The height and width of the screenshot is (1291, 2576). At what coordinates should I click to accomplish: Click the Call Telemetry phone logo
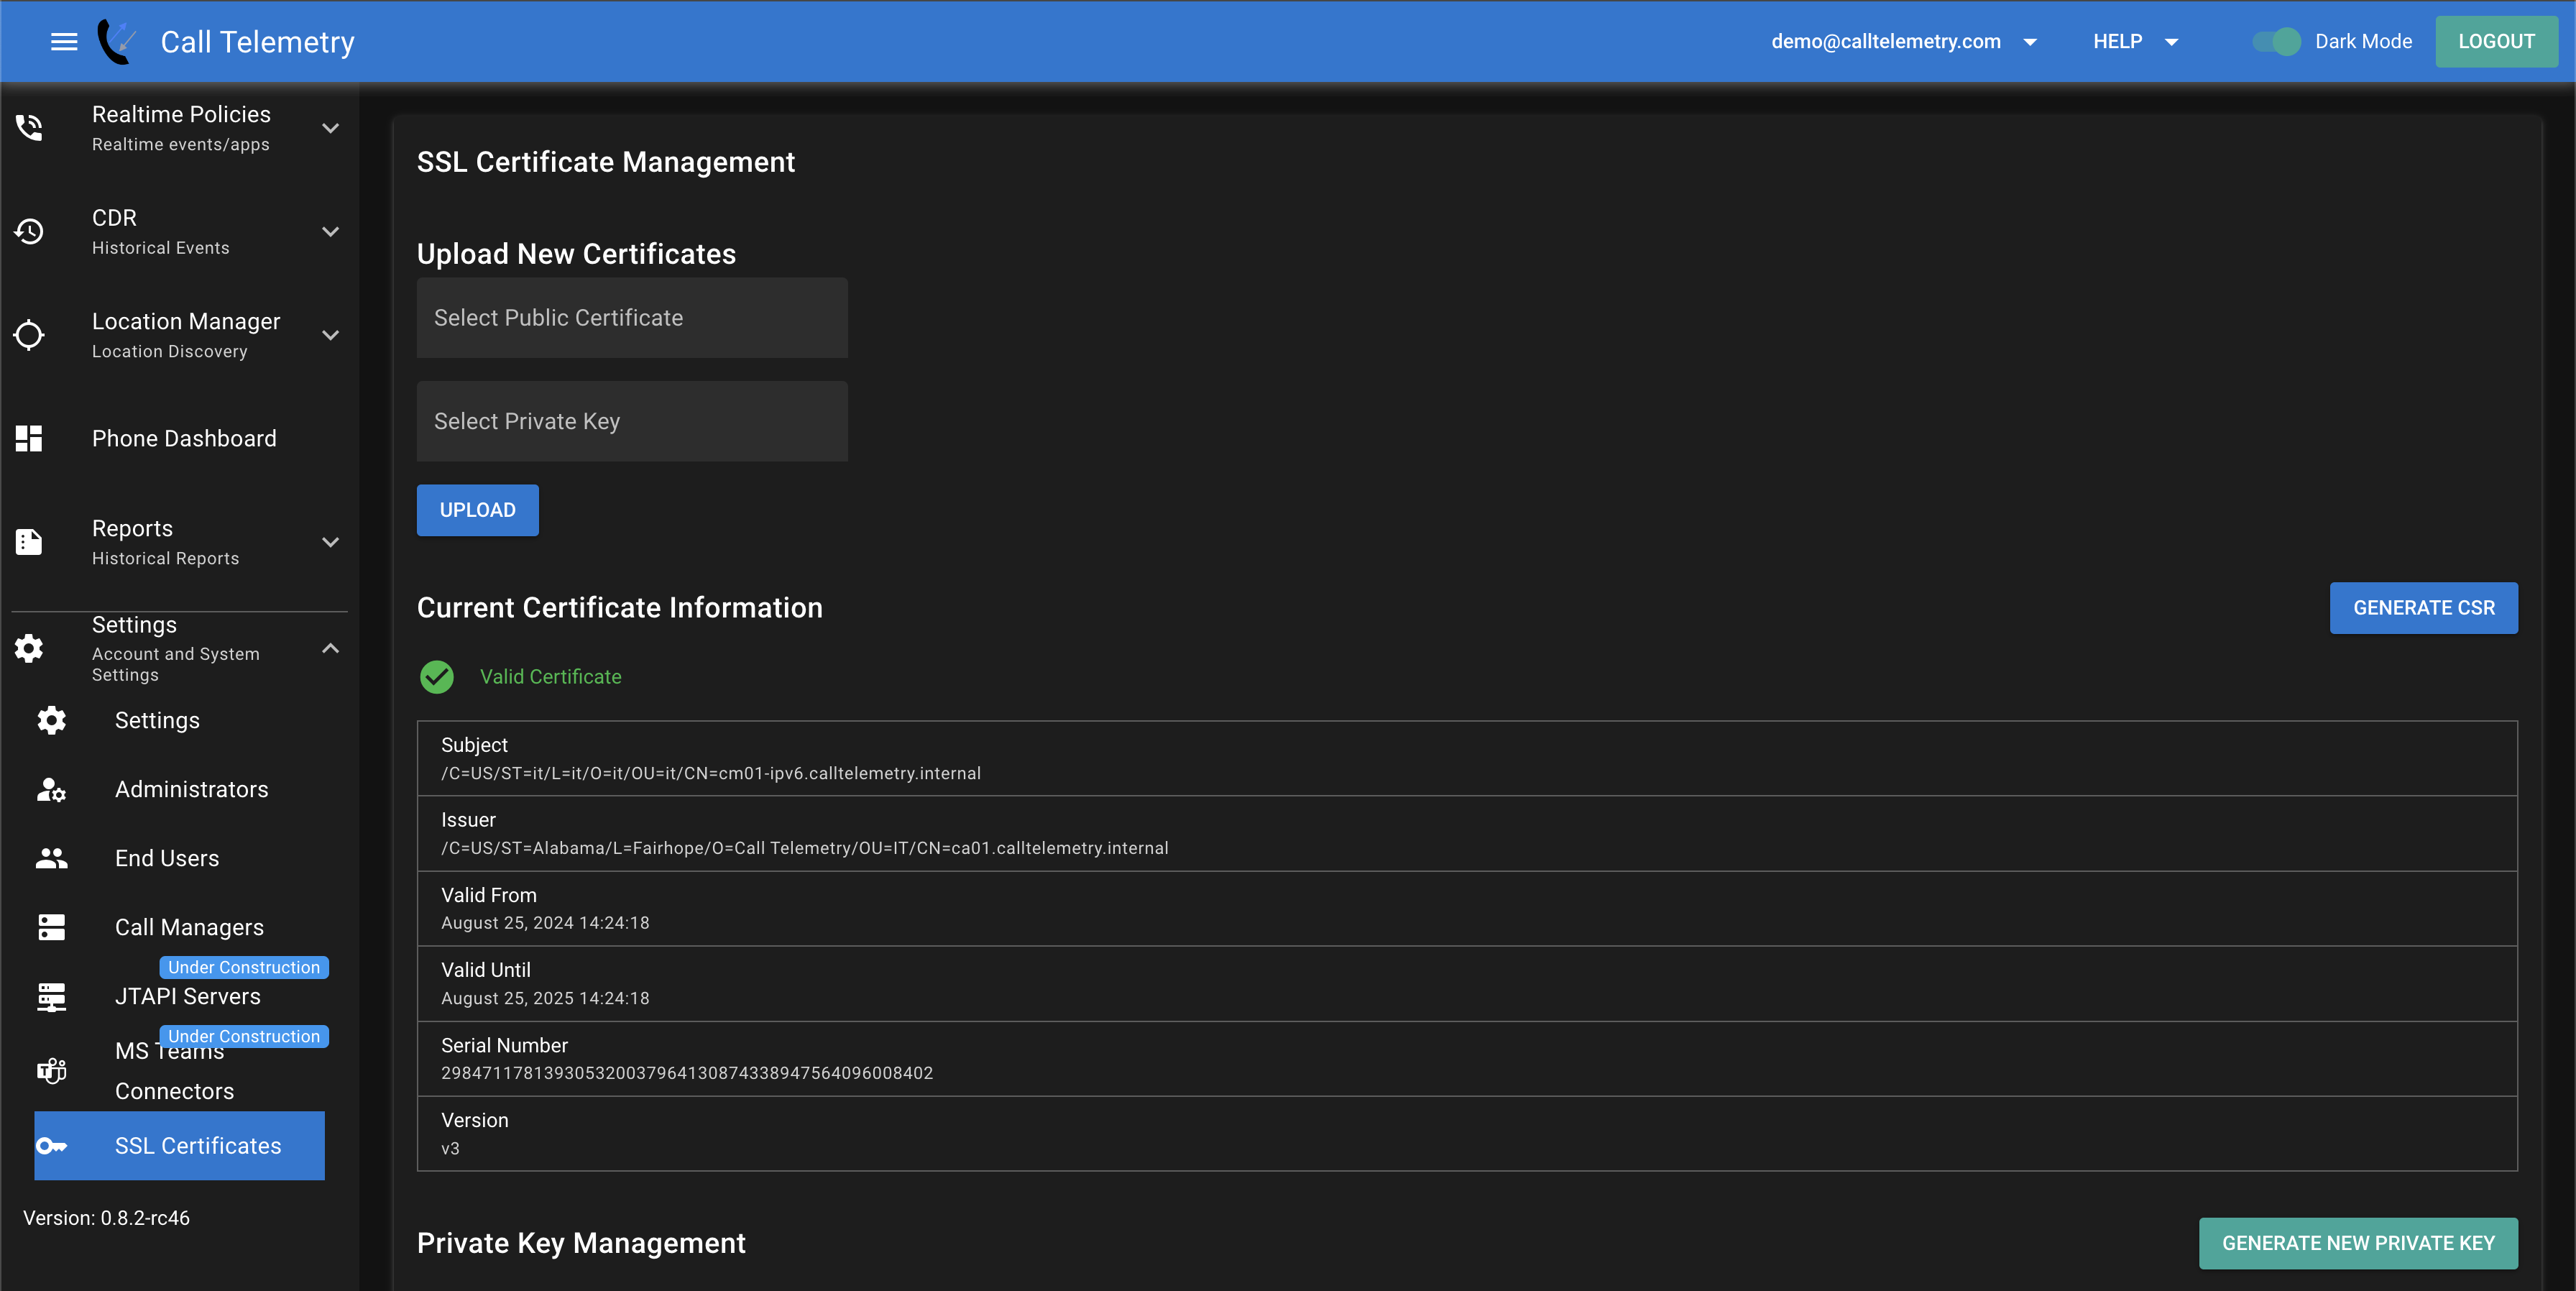tap(117, 41)
